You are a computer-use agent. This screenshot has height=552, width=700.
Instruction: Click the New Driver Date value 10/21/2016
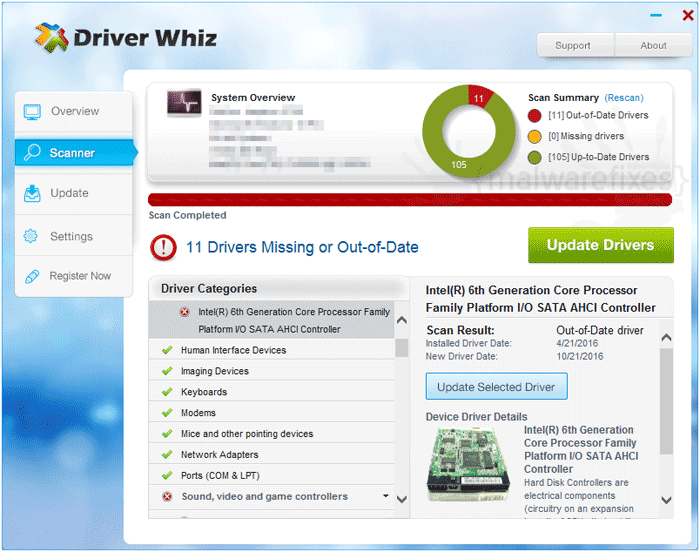point(579,356)
